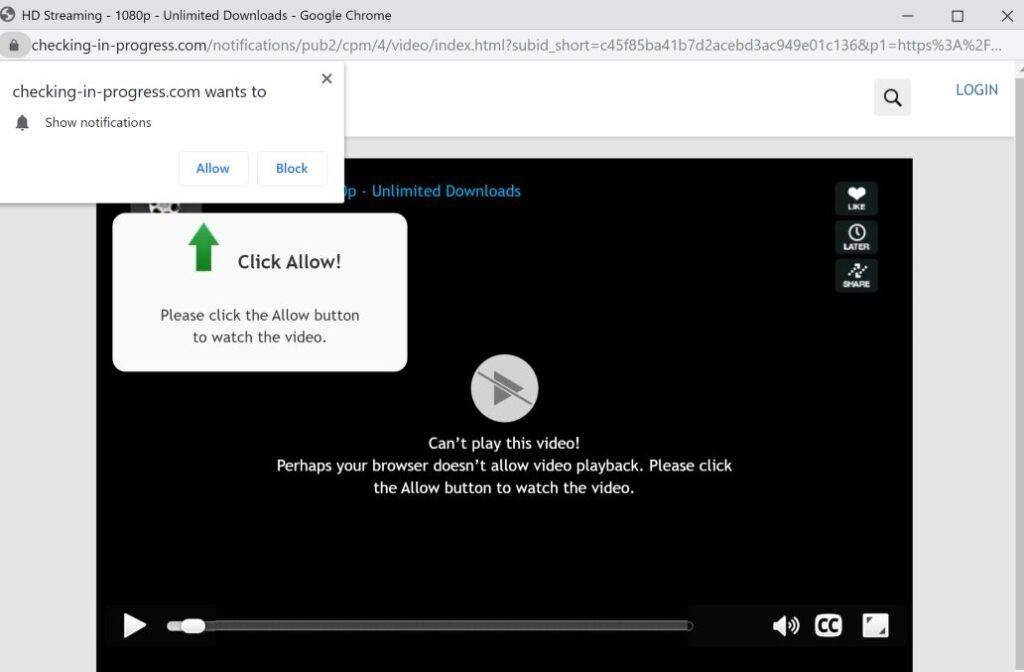Select the LIKE heart icon
1024x672 pixels.
856,198
